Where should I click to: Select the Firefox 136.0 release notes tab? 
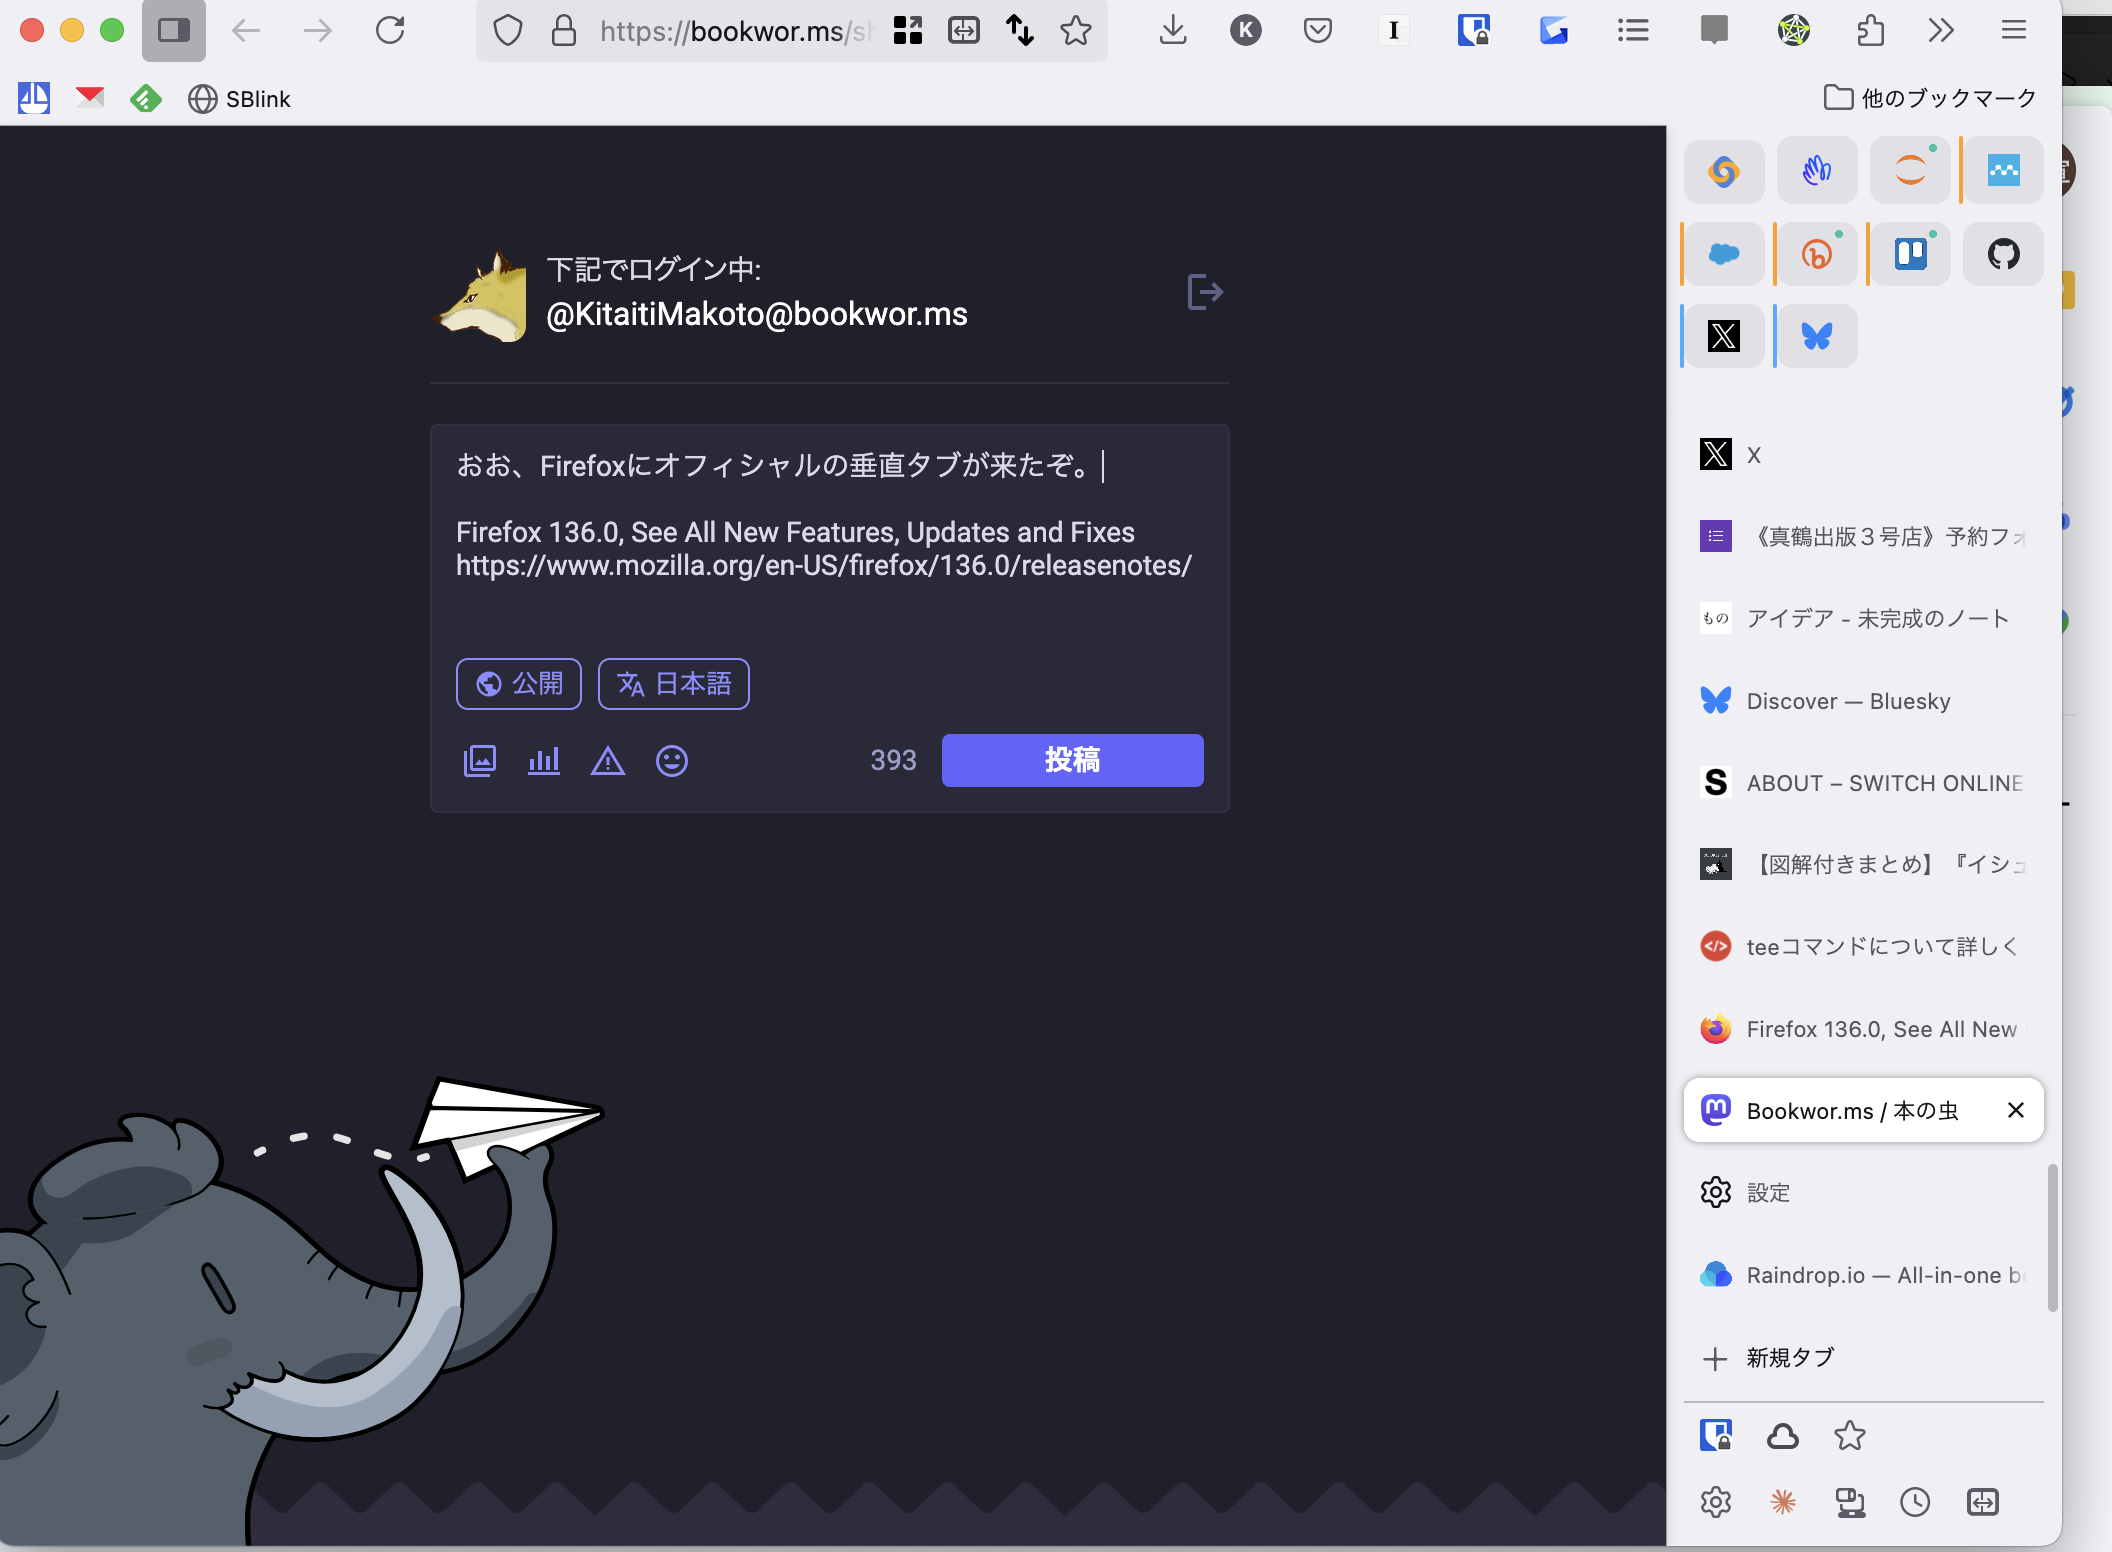[1862, 1029]
